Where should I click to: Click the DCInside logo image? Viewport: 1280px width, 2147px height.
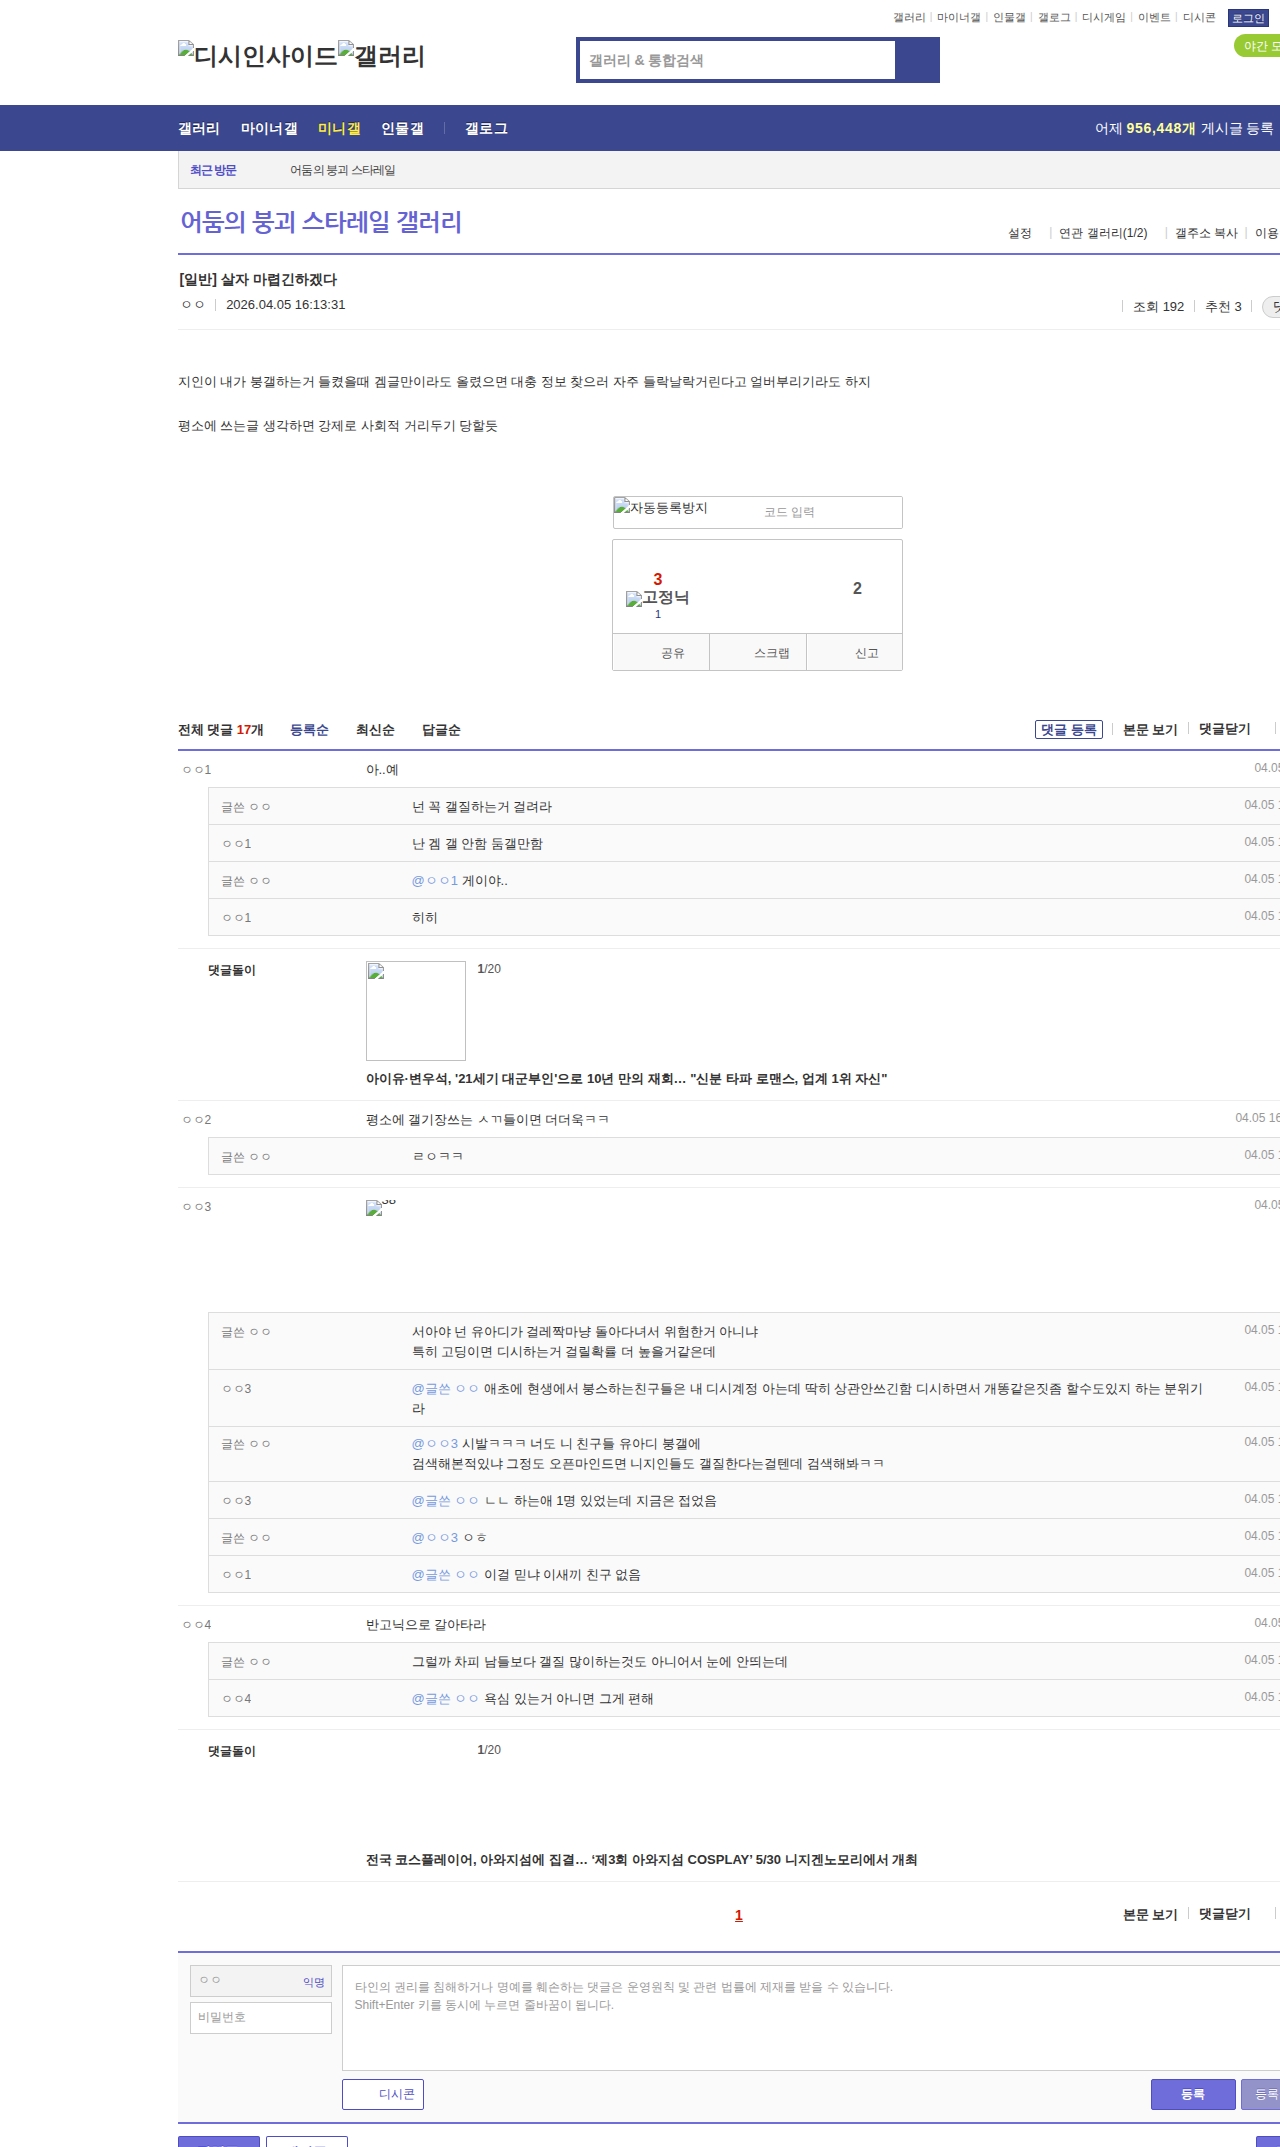pos(258,56)
